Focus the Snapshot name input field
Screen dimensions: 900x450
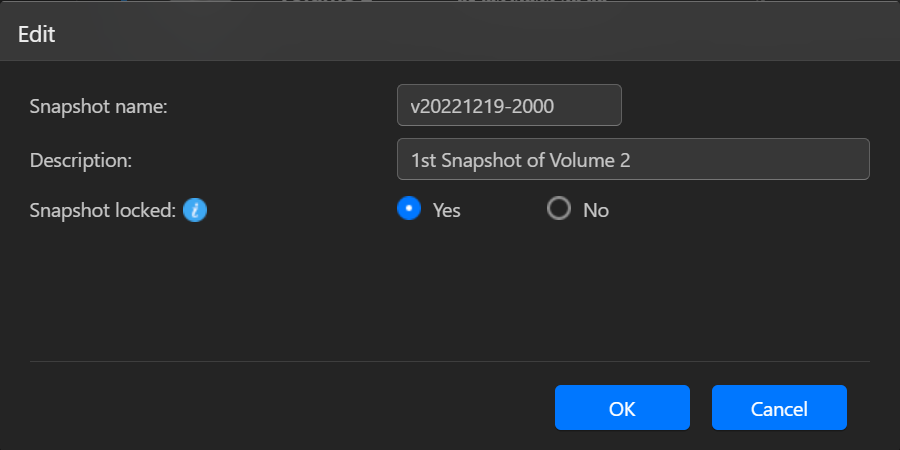pos(509,105)
